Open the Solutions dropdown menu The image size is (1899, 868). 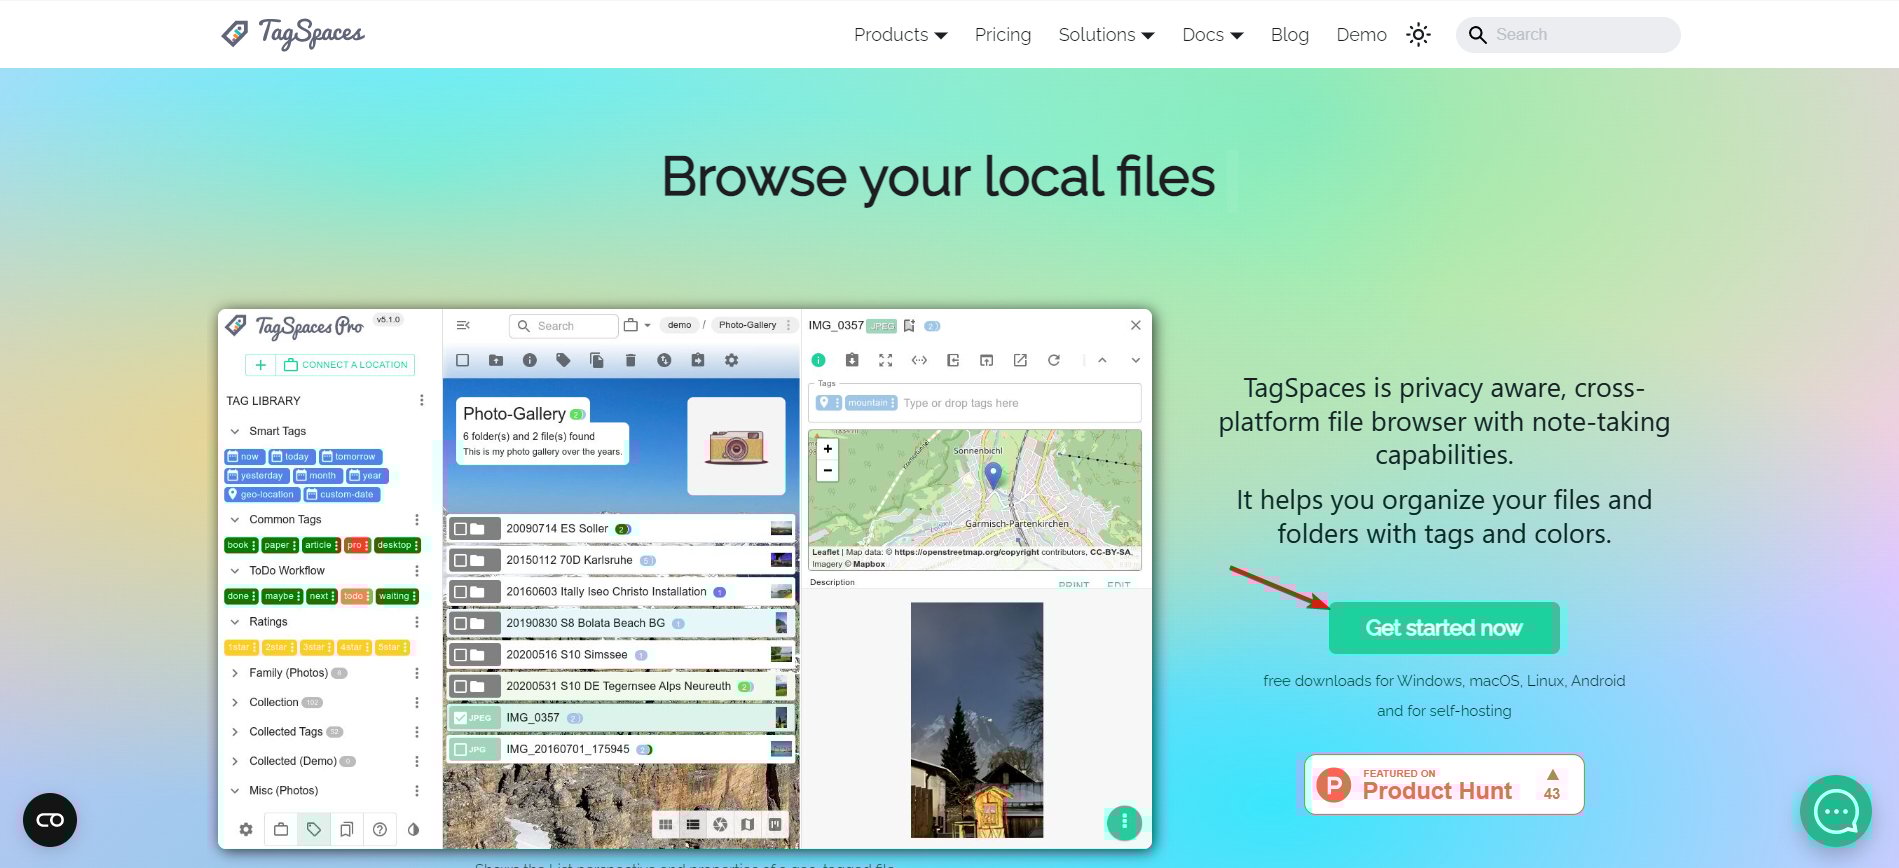[x=1106, y=35]
